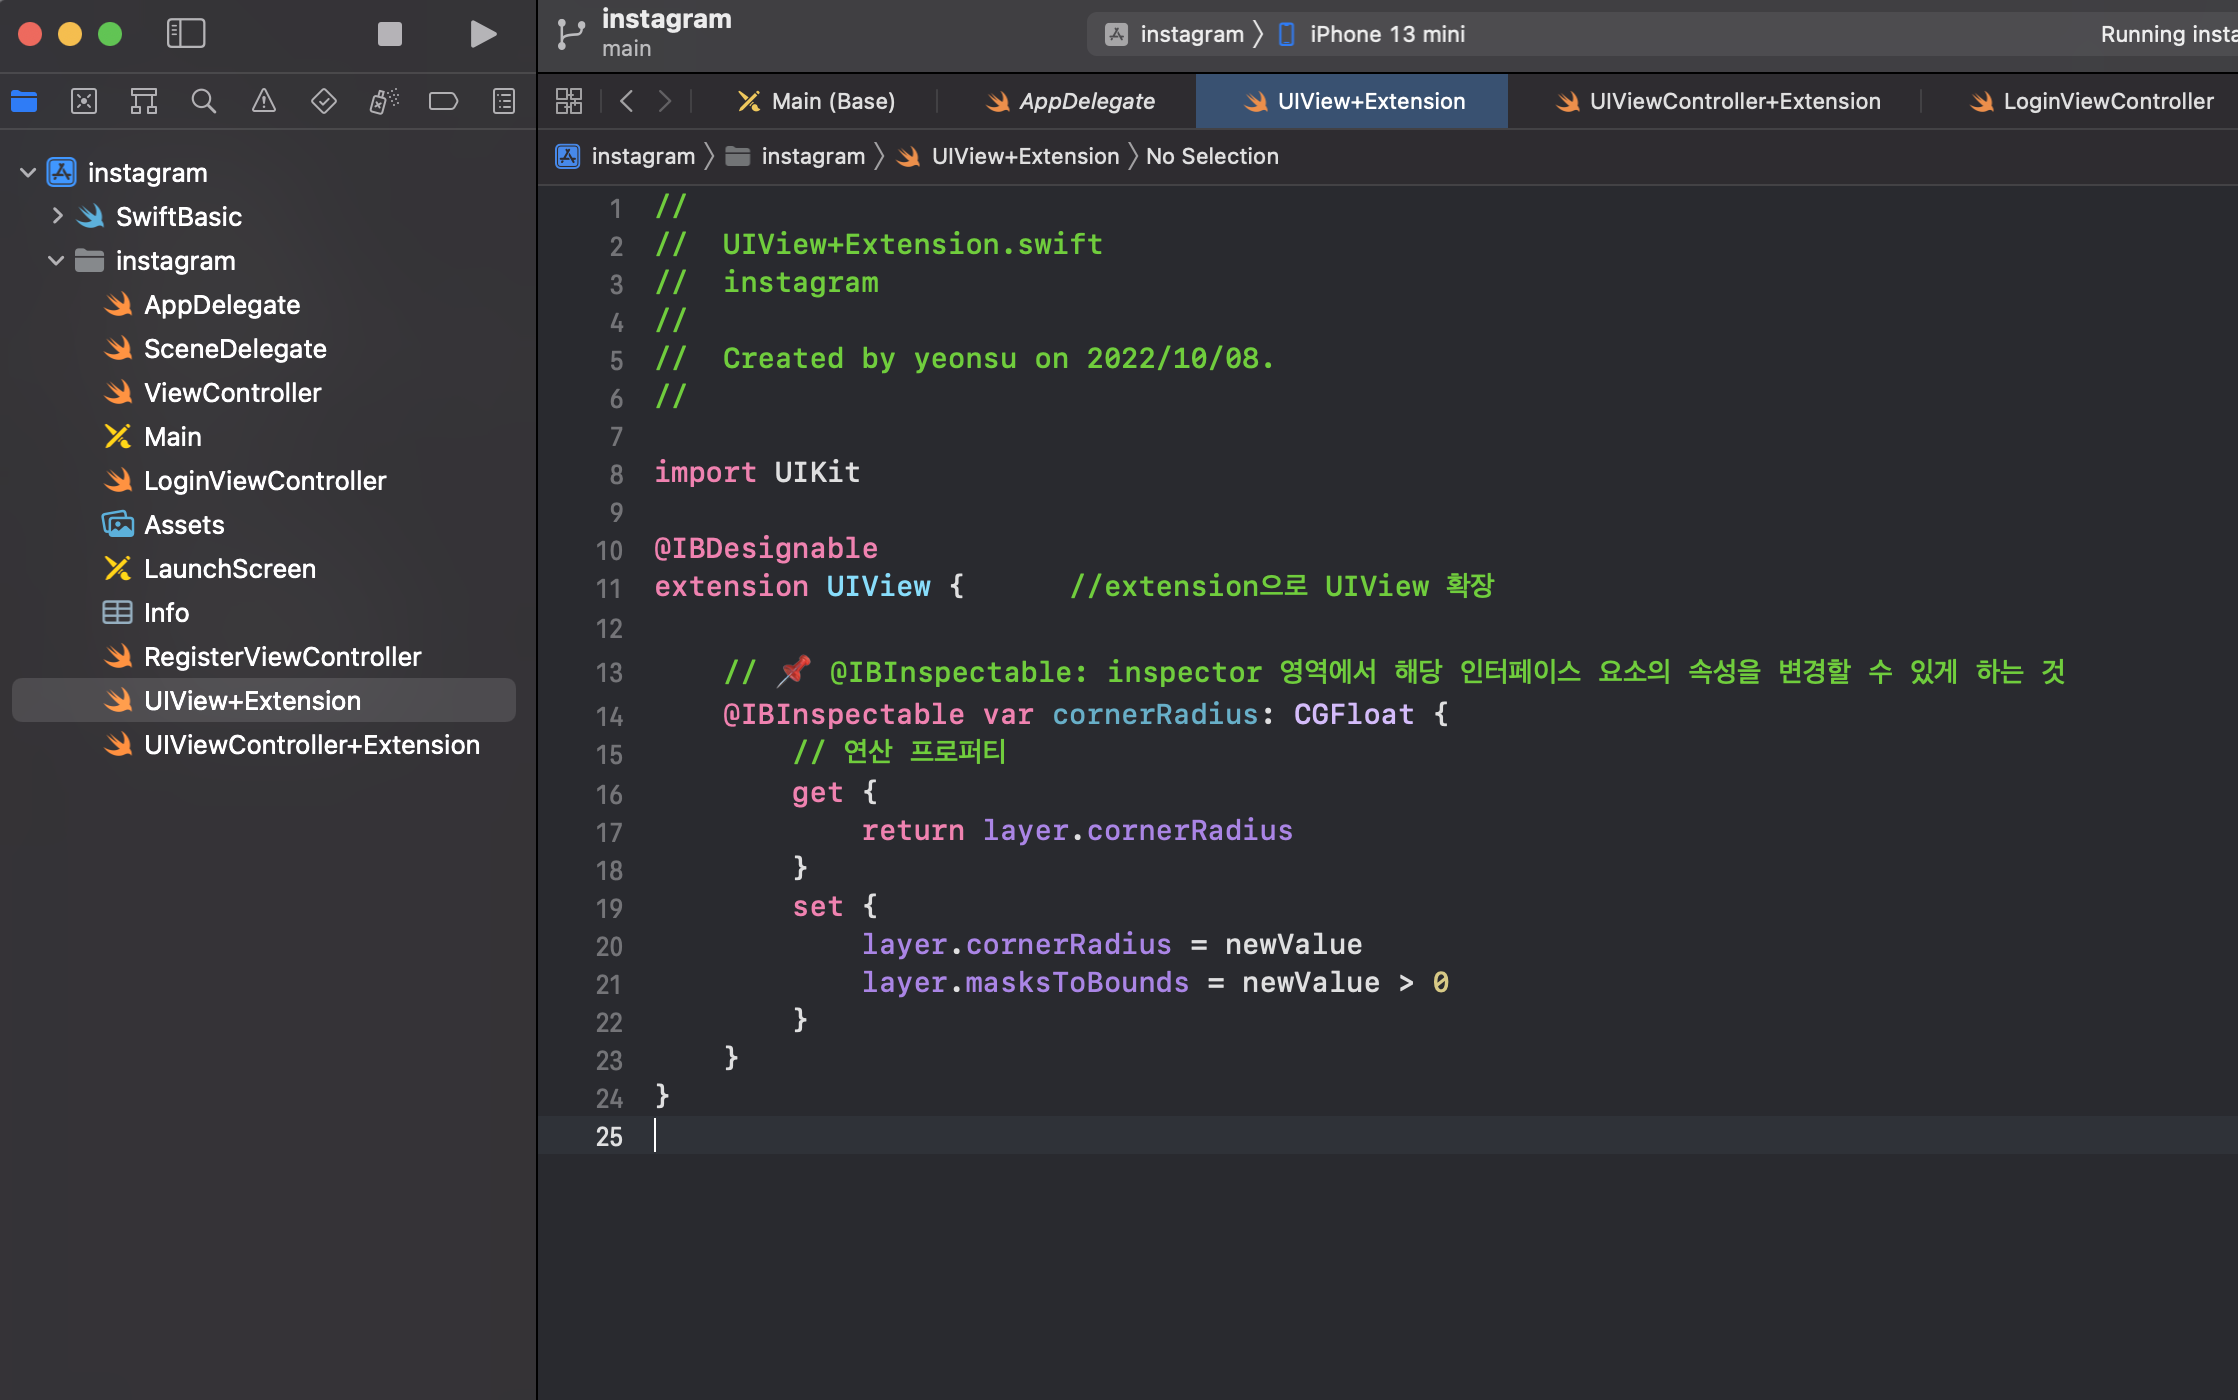Expand the SwiftBasic package
Viewport: 2238px width, 1400px height.
(57, 216)
